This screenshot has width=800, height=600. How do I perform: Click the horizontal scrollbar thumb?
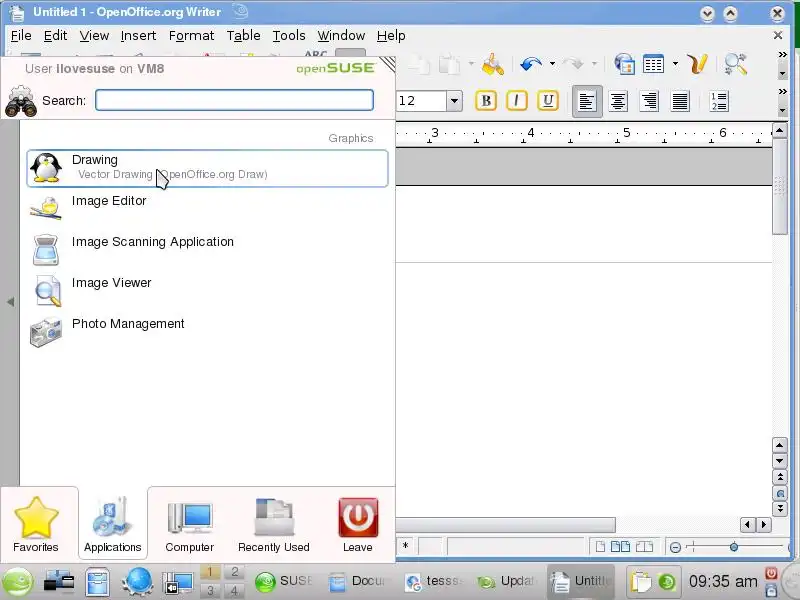tap(505, 524)
